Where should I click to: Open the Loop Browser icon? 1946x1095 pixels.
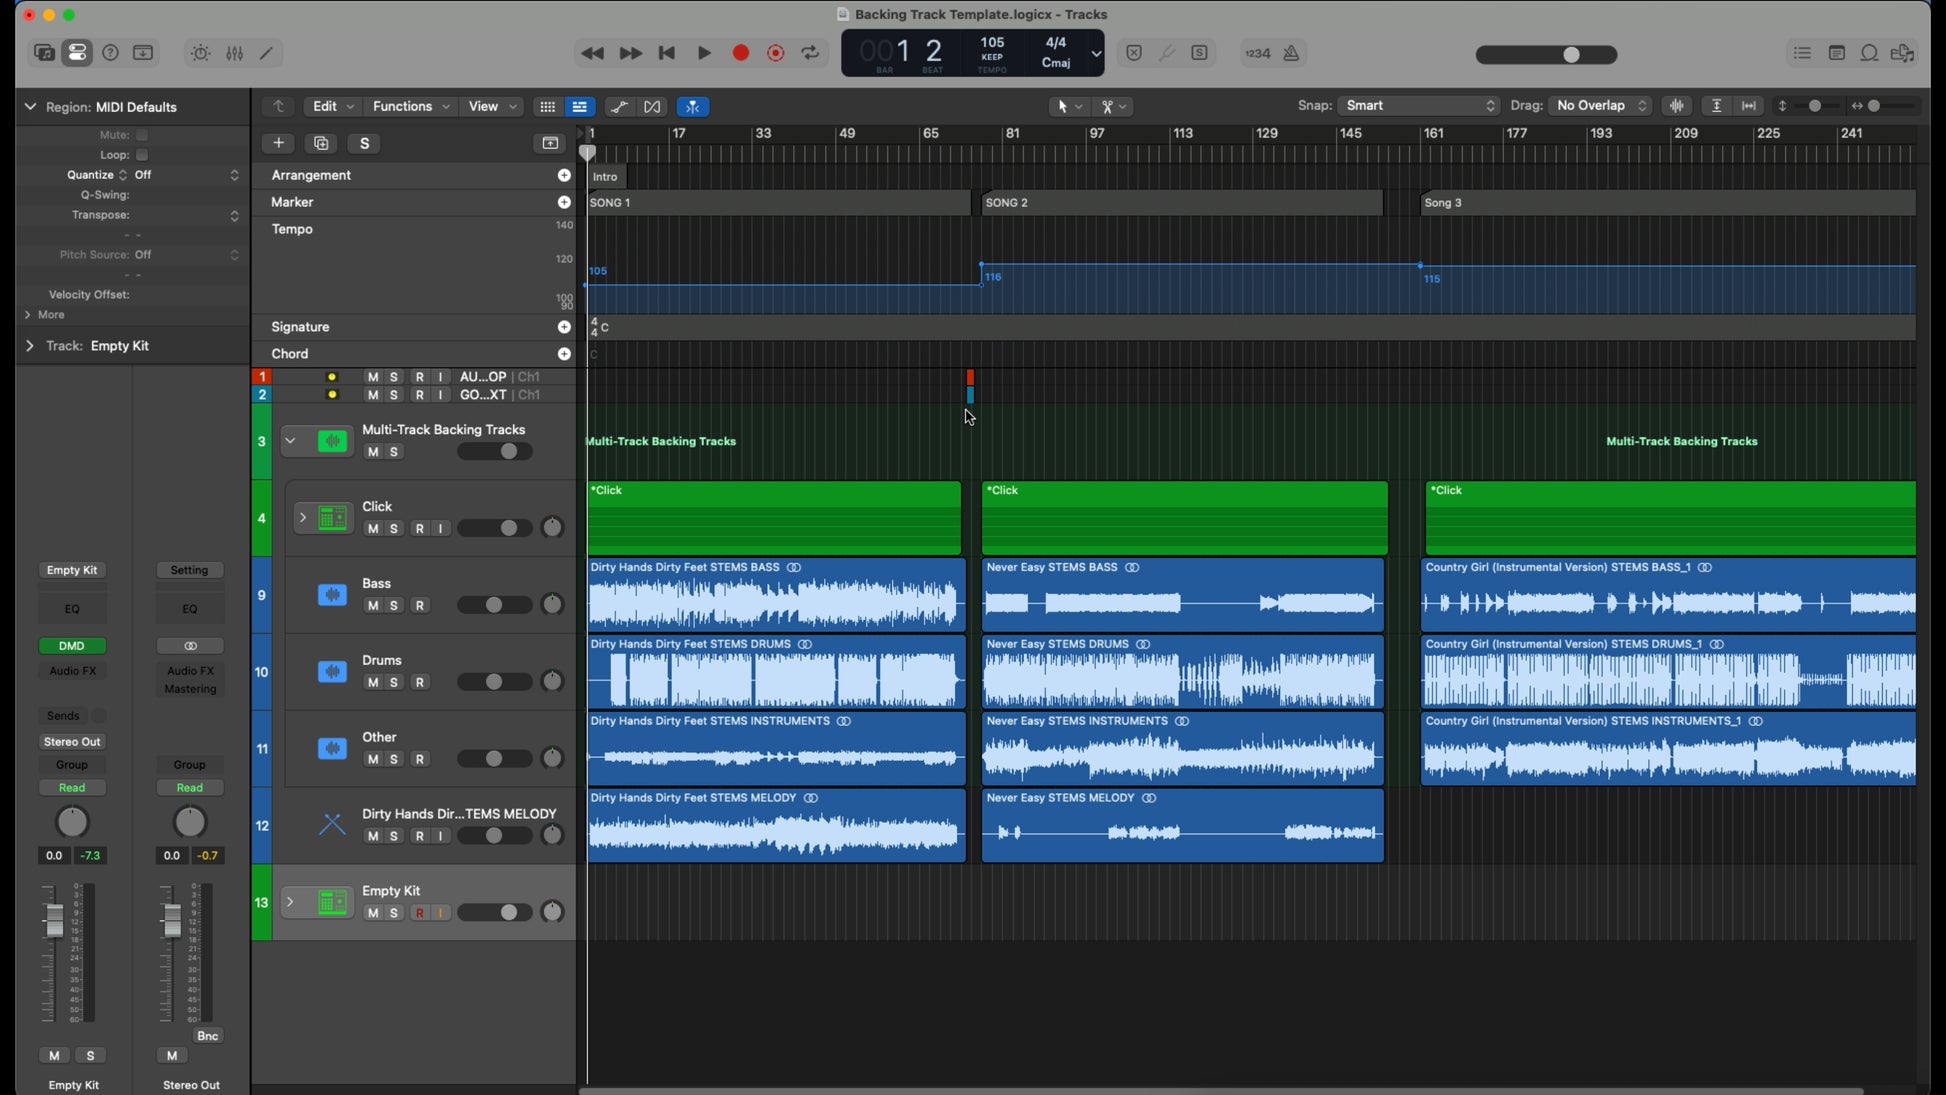click(1869, 54)
